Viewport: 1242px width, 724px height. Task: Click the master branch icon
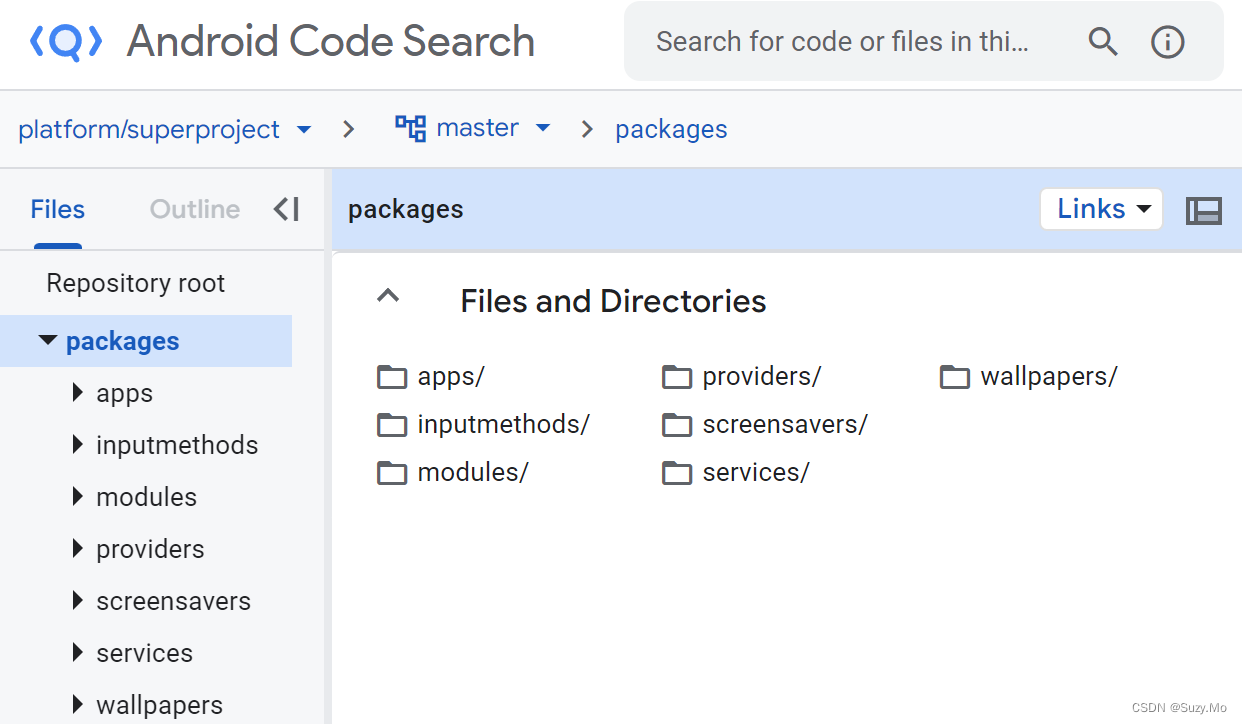point(410,128)
